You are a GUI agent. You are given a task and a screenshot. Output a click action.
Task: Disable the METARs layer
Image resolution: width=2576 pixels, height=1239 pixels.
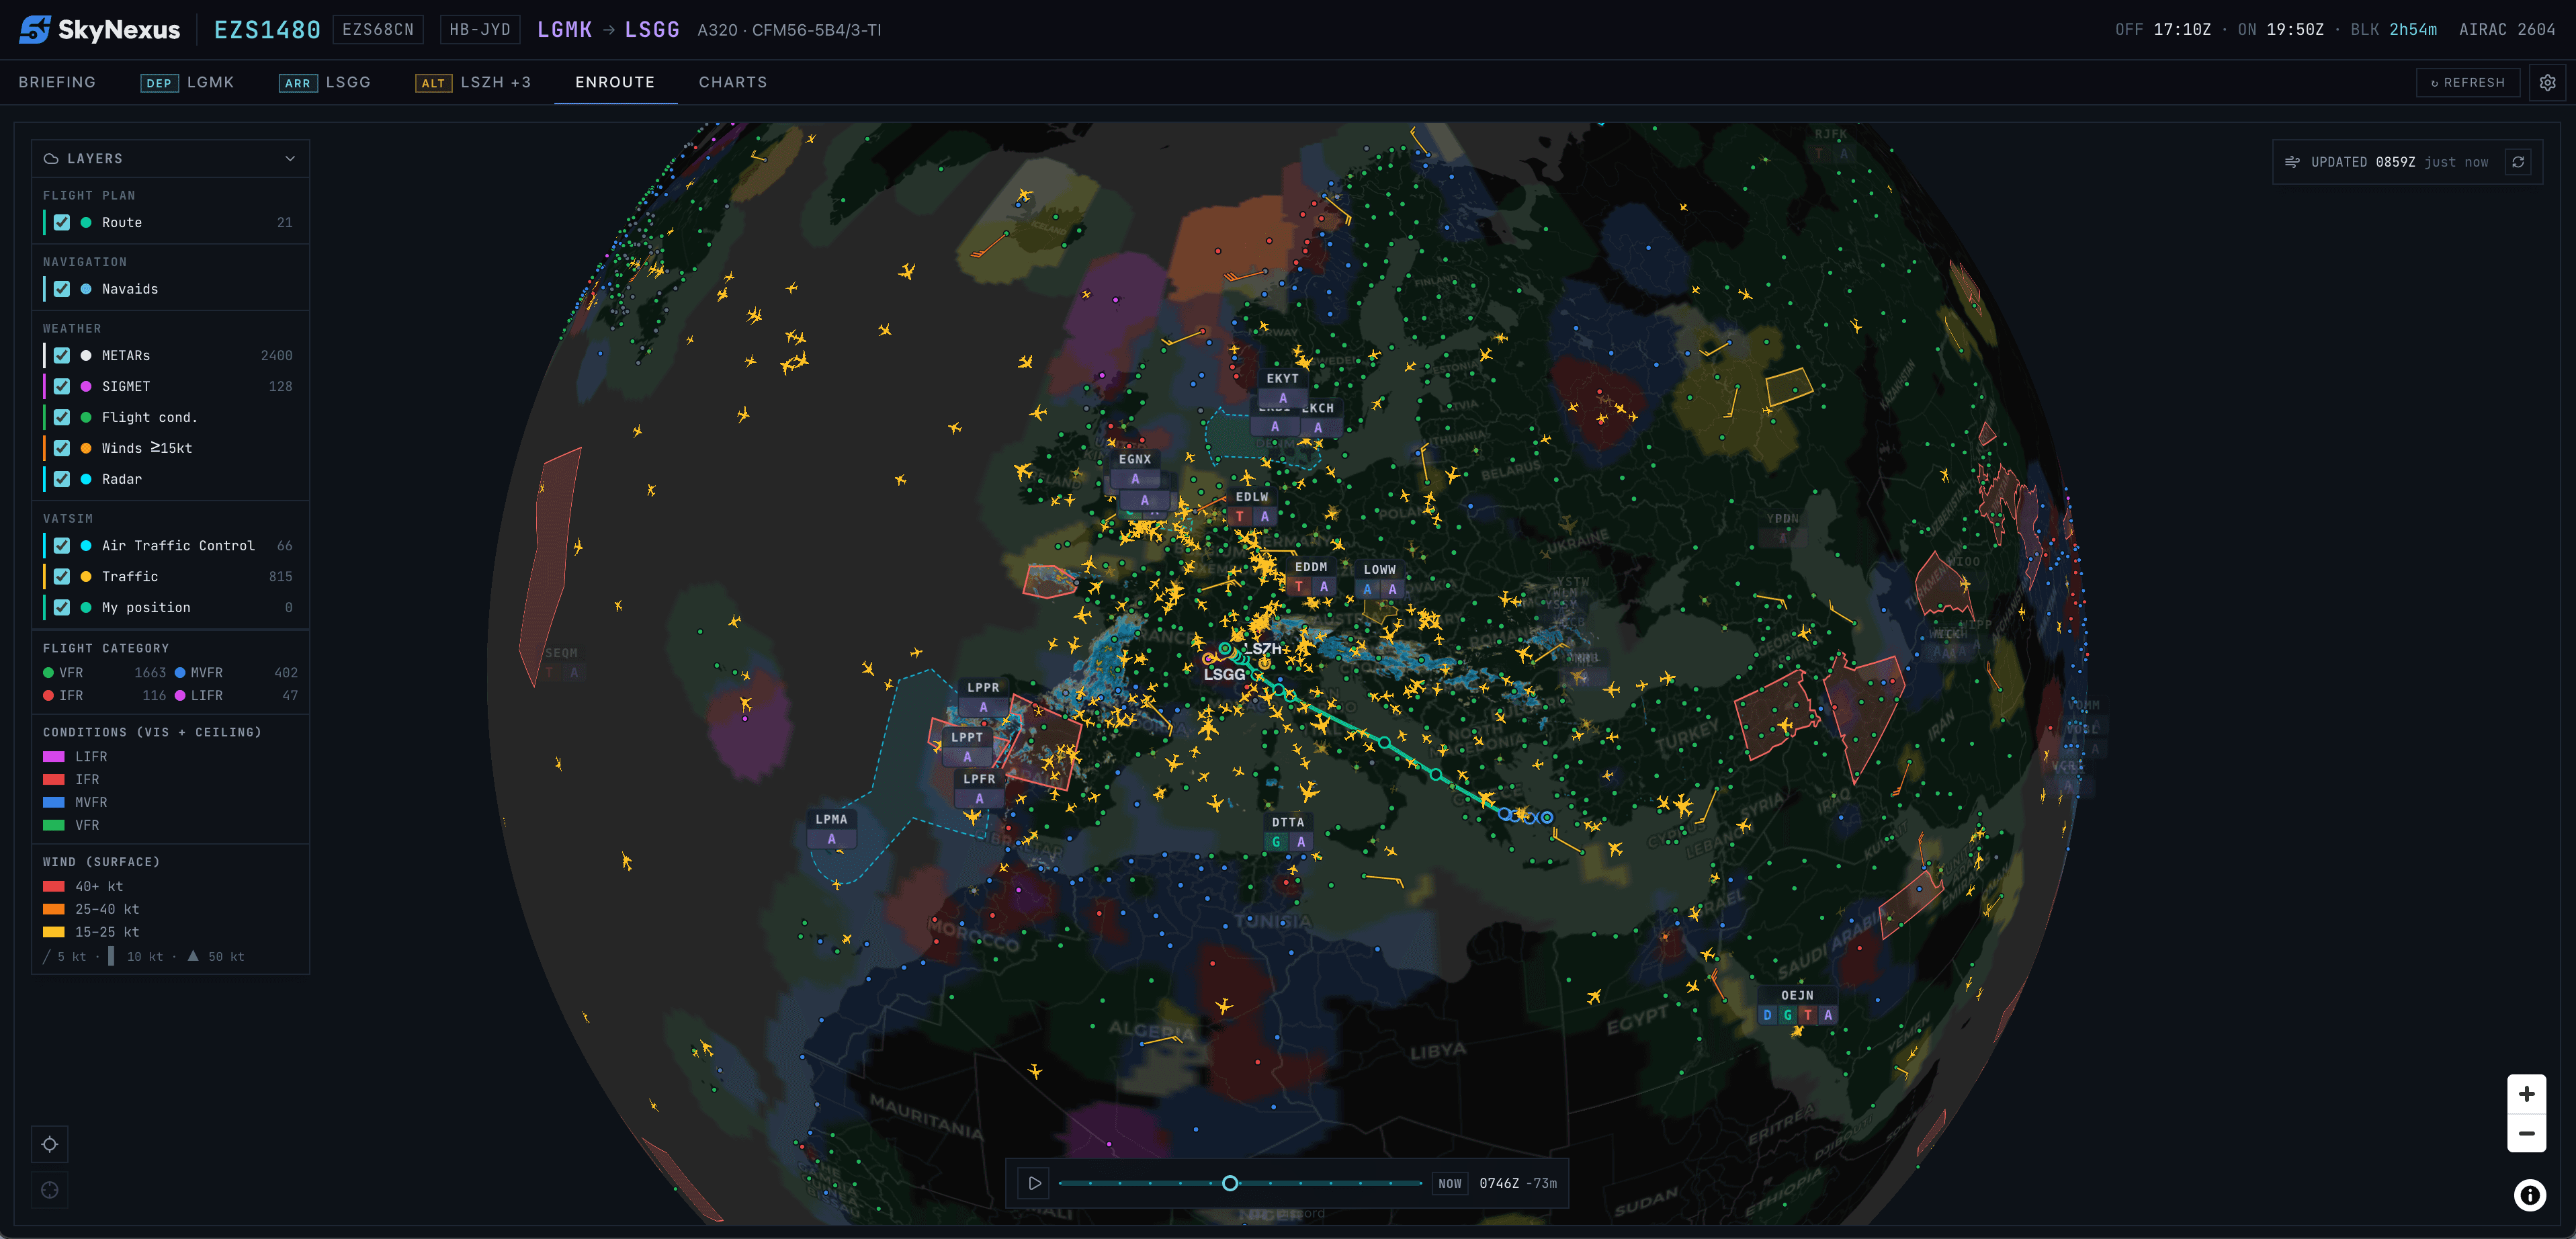click(x=62, y=356)
